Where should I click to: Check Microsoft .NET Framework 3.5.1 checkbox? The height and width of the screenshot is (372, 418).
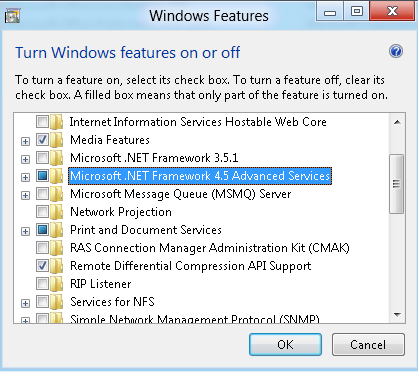tap(42, 157)
